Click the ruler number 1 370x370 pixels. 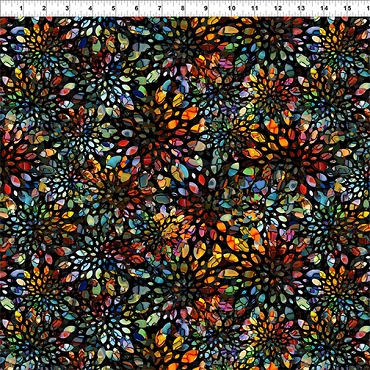click(x=22, y=8)
